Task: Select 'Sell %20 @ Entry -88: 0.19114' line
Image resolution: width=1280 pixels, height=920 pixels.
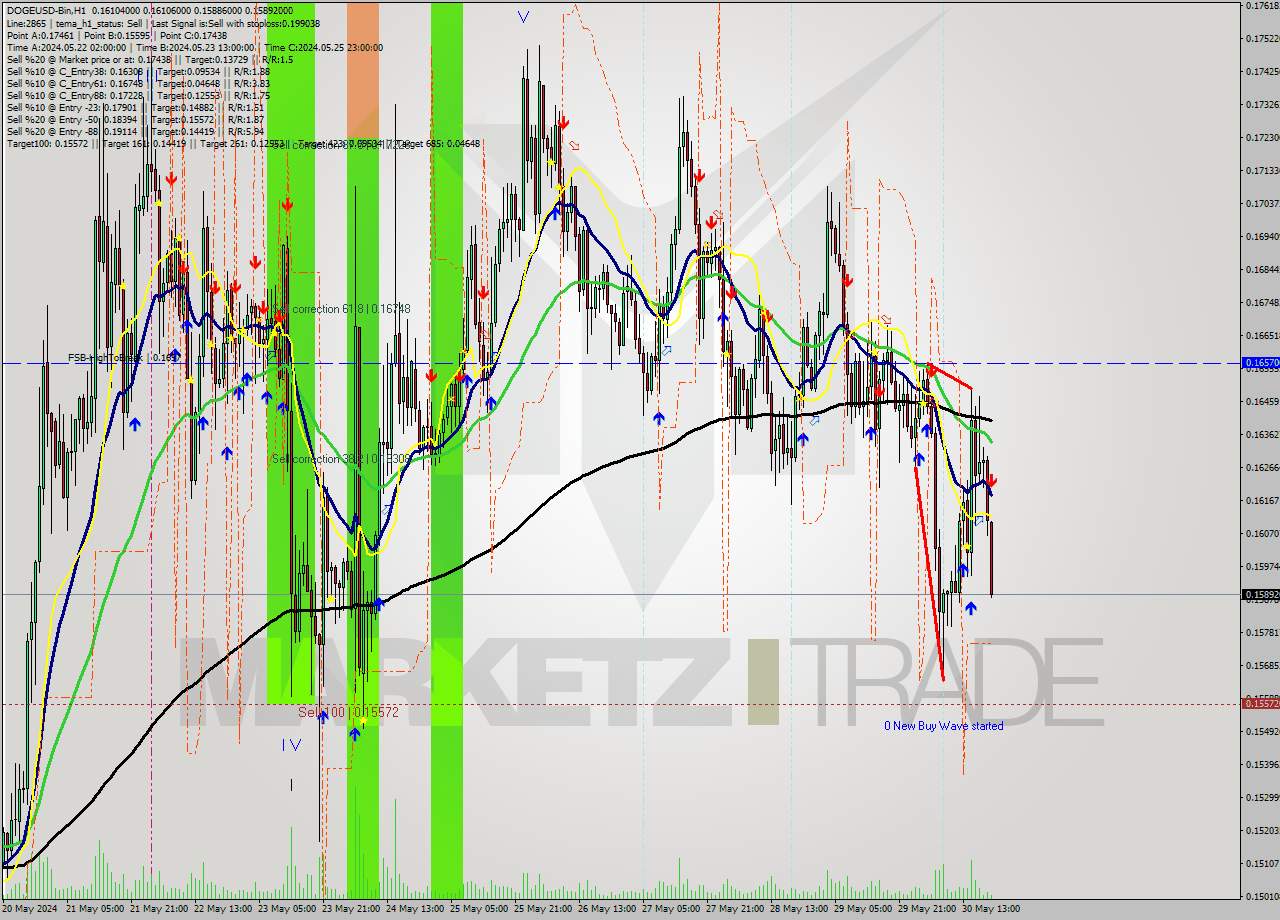Action: point(135,131)
